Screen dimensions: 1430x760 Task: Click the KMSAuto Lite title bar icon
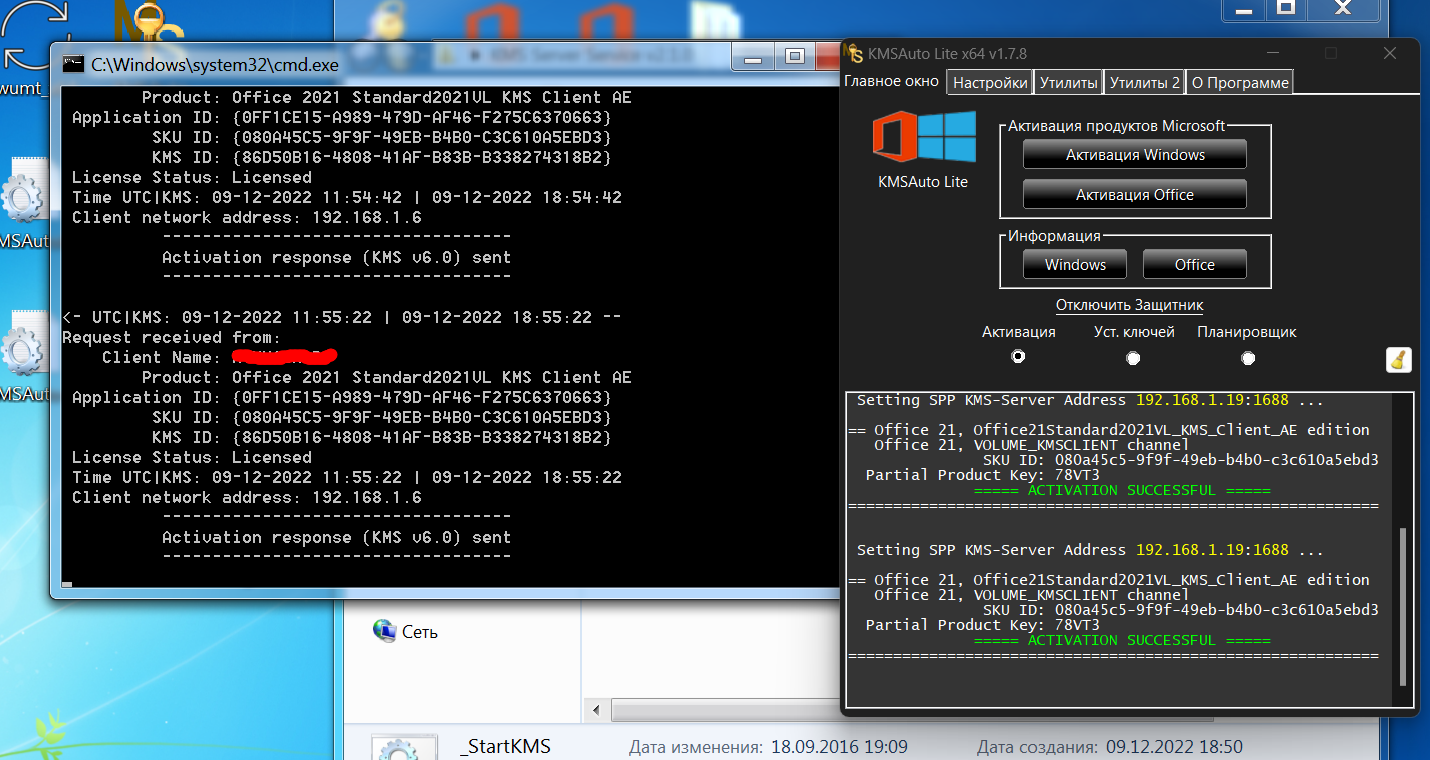pos(855,53)
